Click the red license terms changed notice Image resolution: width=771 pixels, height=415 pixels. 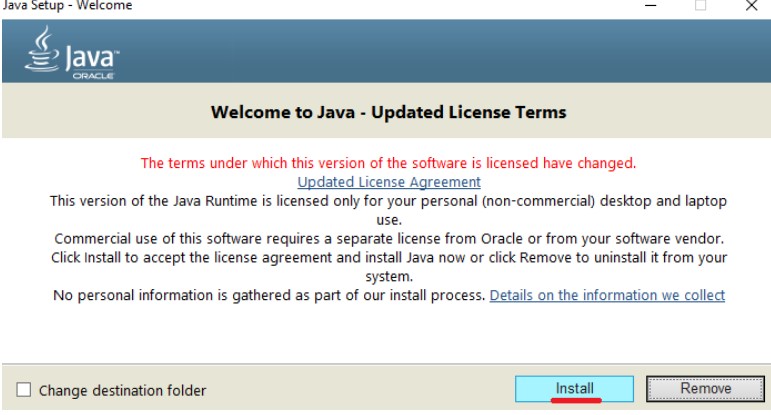coord(388,163)
